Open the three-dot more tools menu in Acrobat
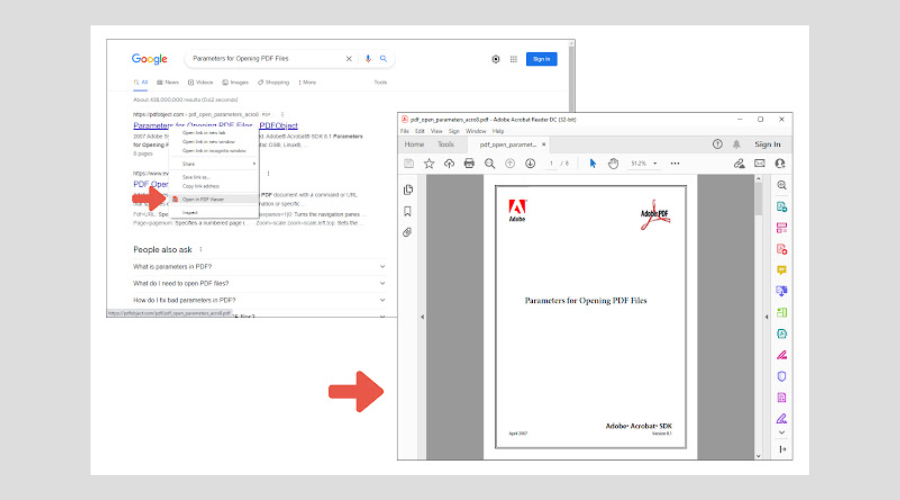This screenshot has width=900, height=500. coord(675,164)
